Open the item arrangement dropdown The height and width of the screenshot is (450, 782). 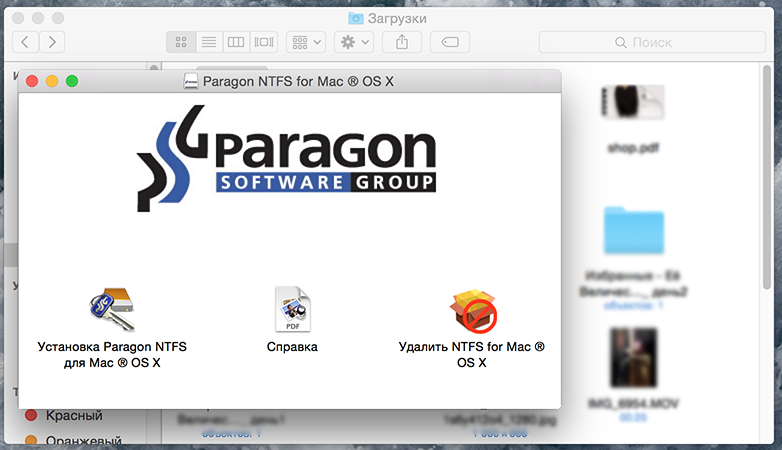pos(306,42)
